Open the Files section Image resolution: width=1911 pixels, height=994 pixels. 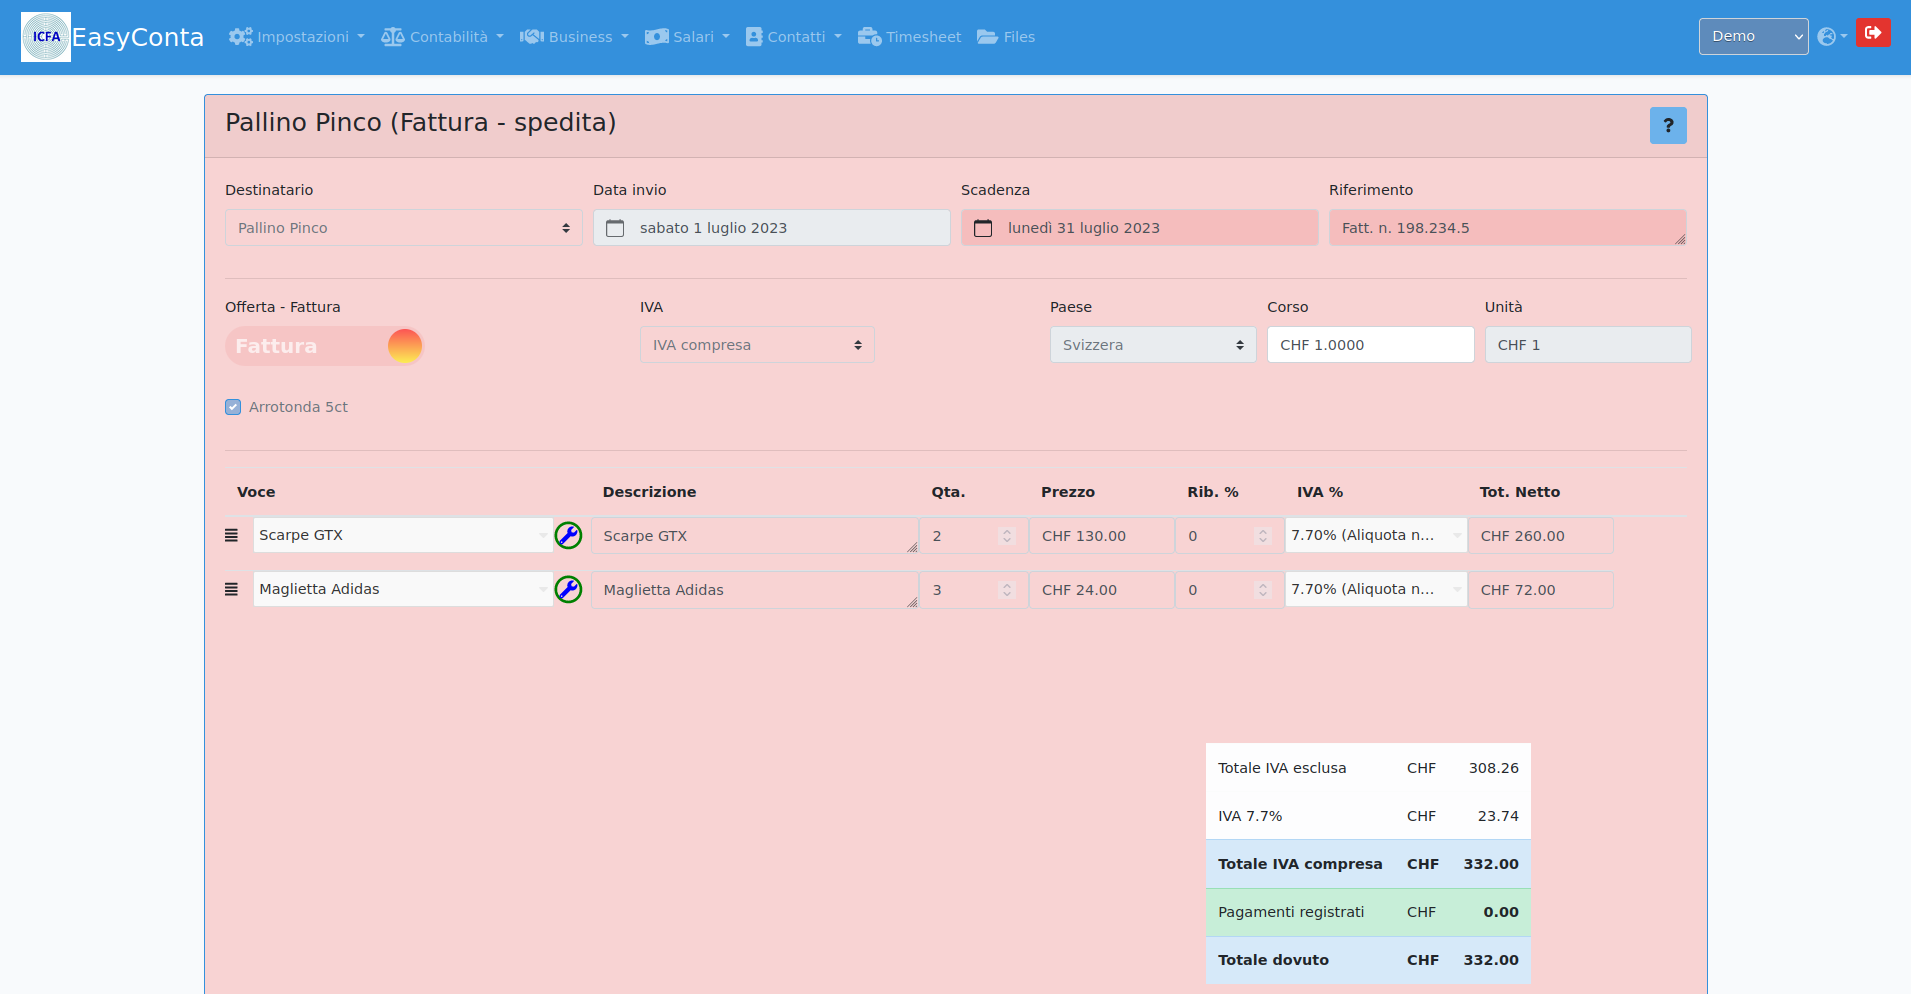1006,37
